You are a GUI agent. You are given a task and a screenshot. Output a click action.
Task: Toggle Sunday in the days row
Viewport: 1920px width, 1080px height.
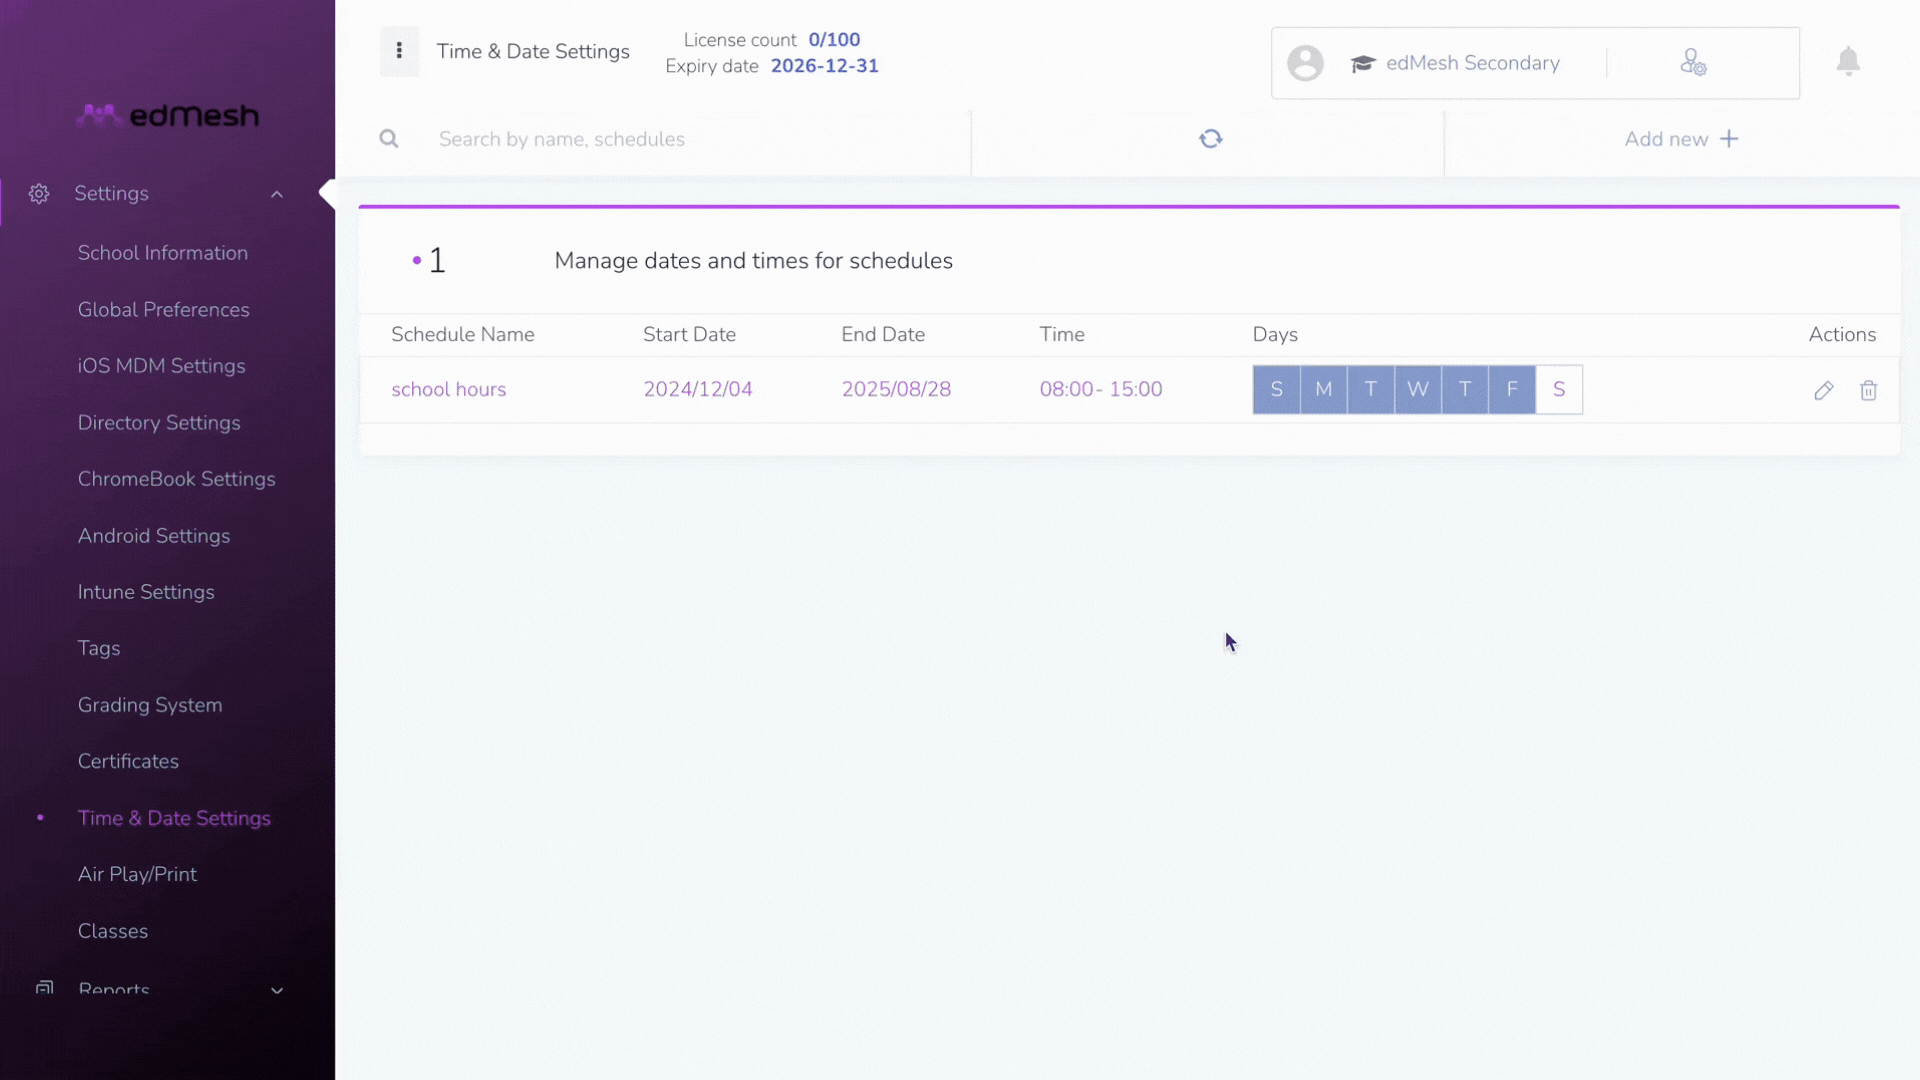tap(1277, 390)
